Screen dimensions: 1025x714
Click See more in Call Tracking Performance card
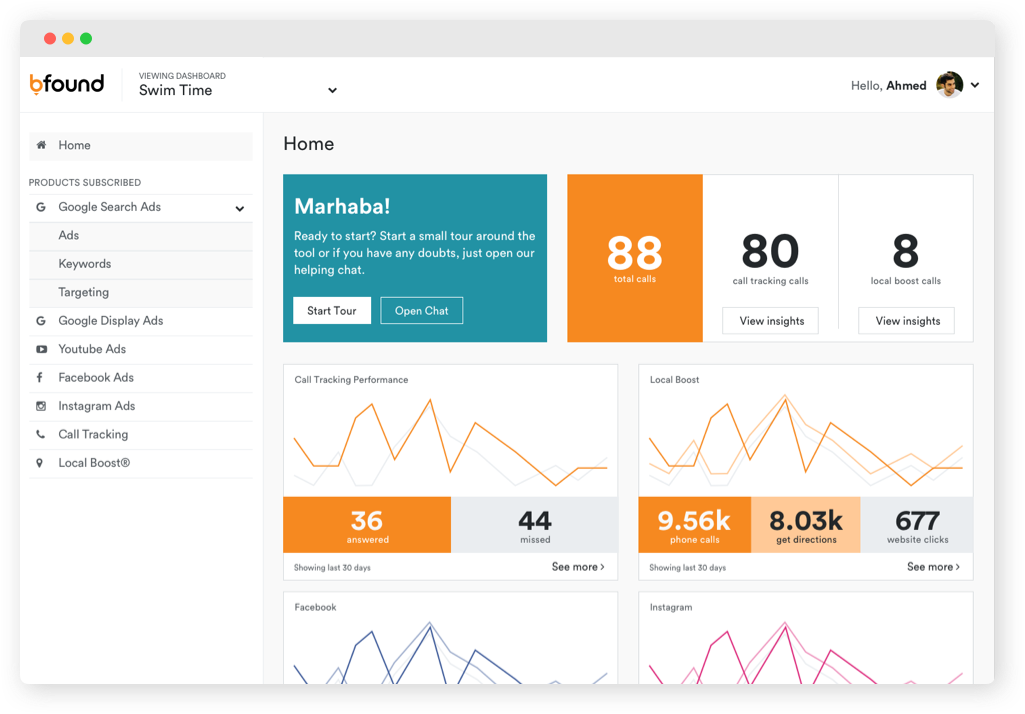pos(578,567)
